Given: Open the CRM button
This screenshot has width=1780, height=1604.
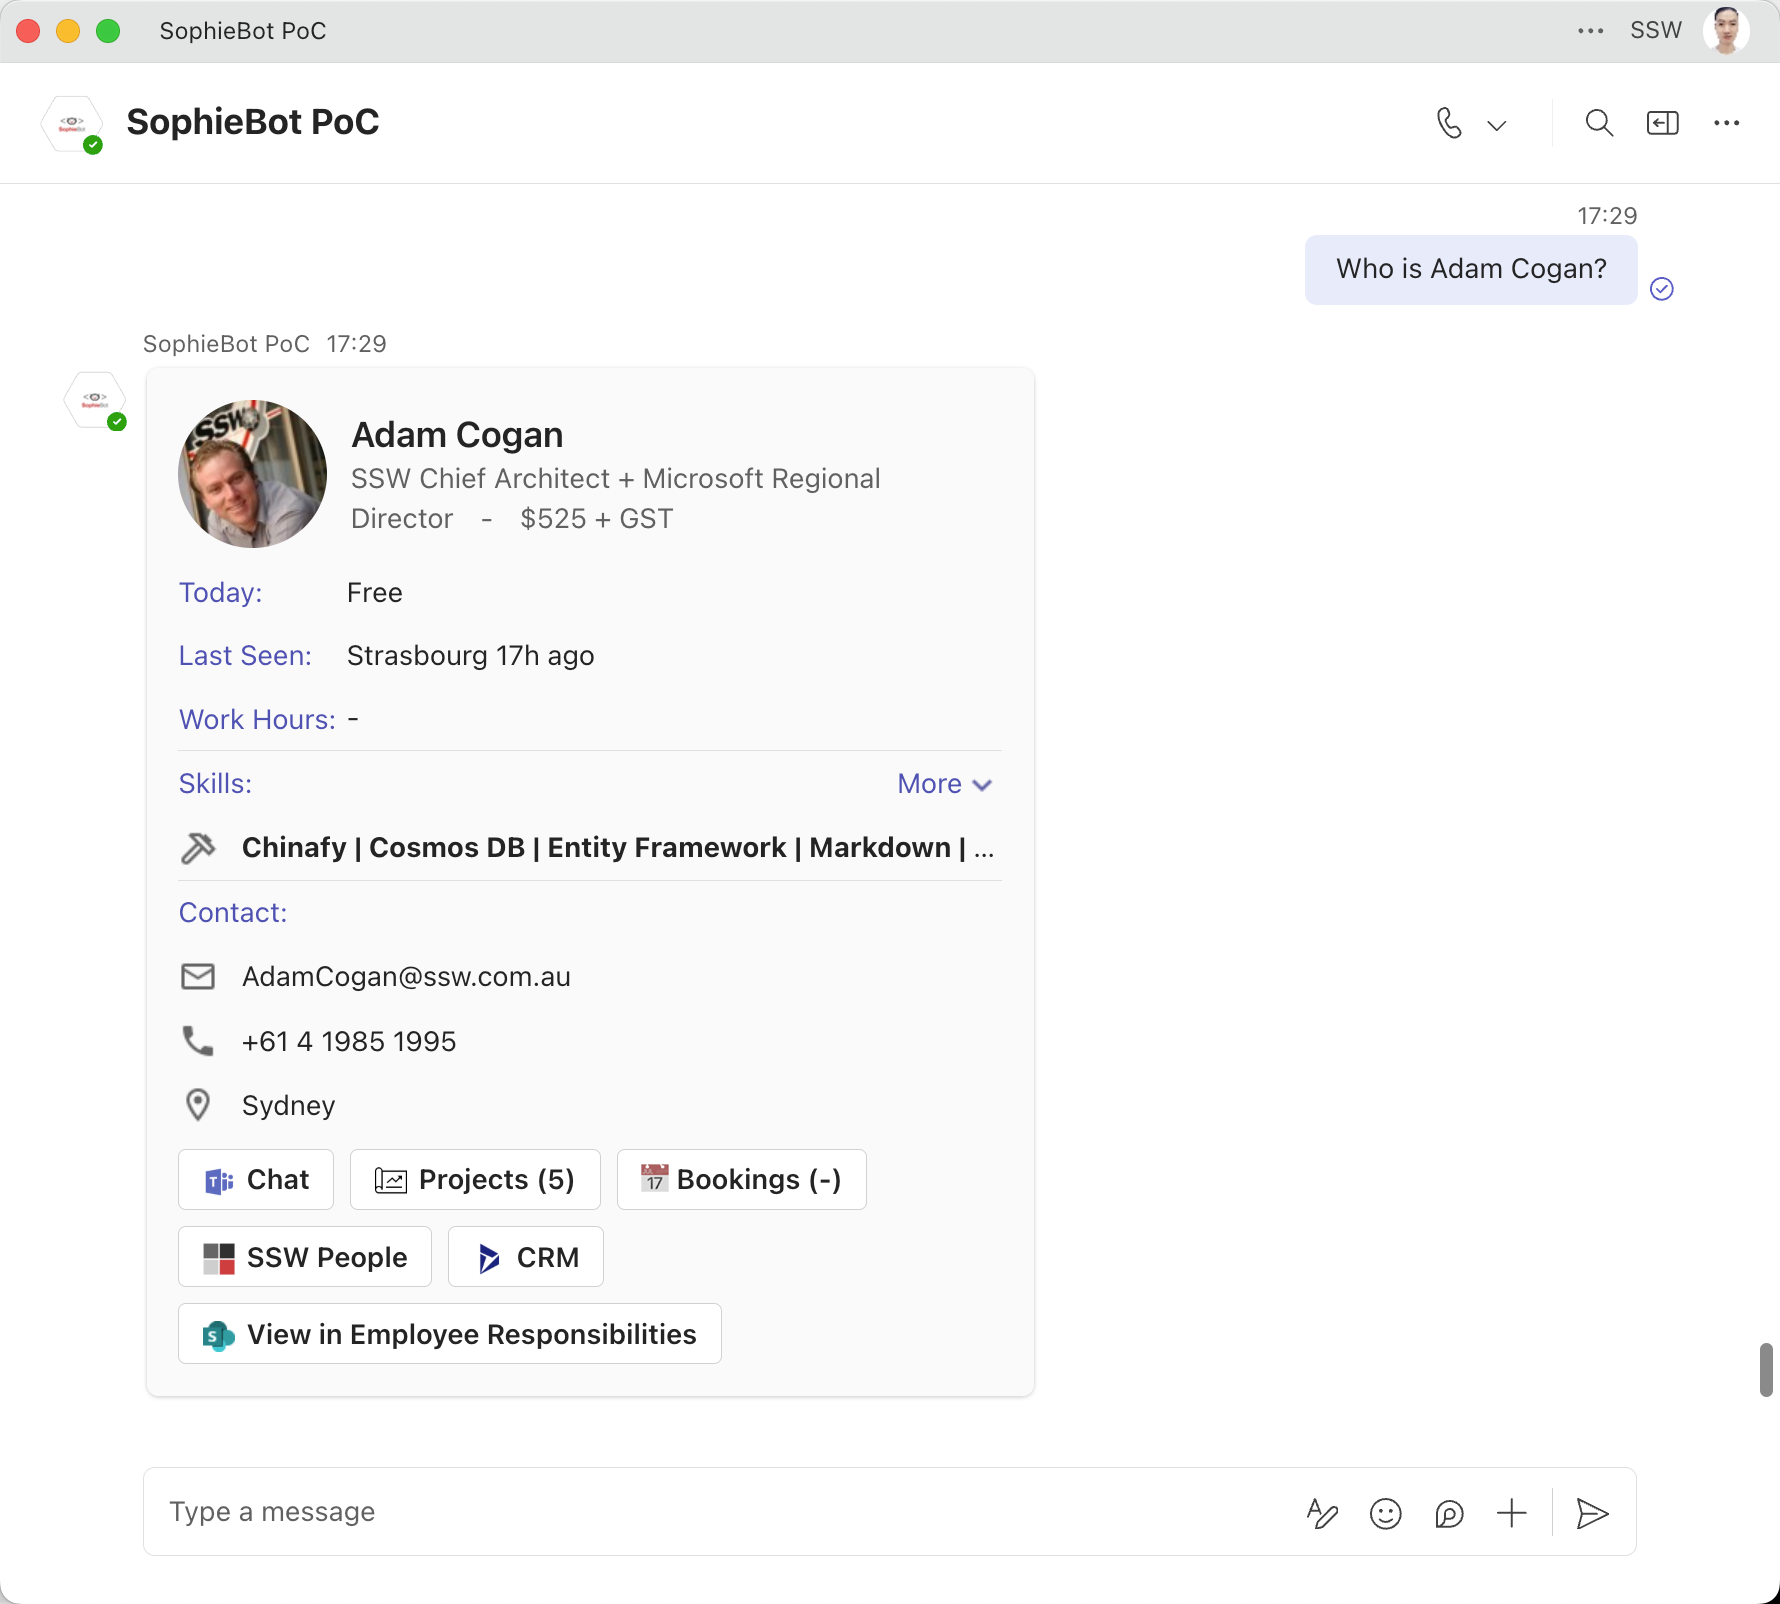Looking at the screenshot, I should [x=526, y=1257].
